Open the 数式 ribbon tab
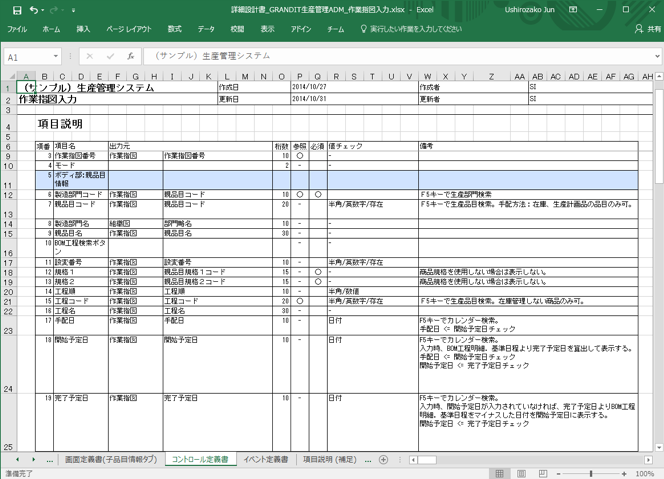 (x=174, y=30)
